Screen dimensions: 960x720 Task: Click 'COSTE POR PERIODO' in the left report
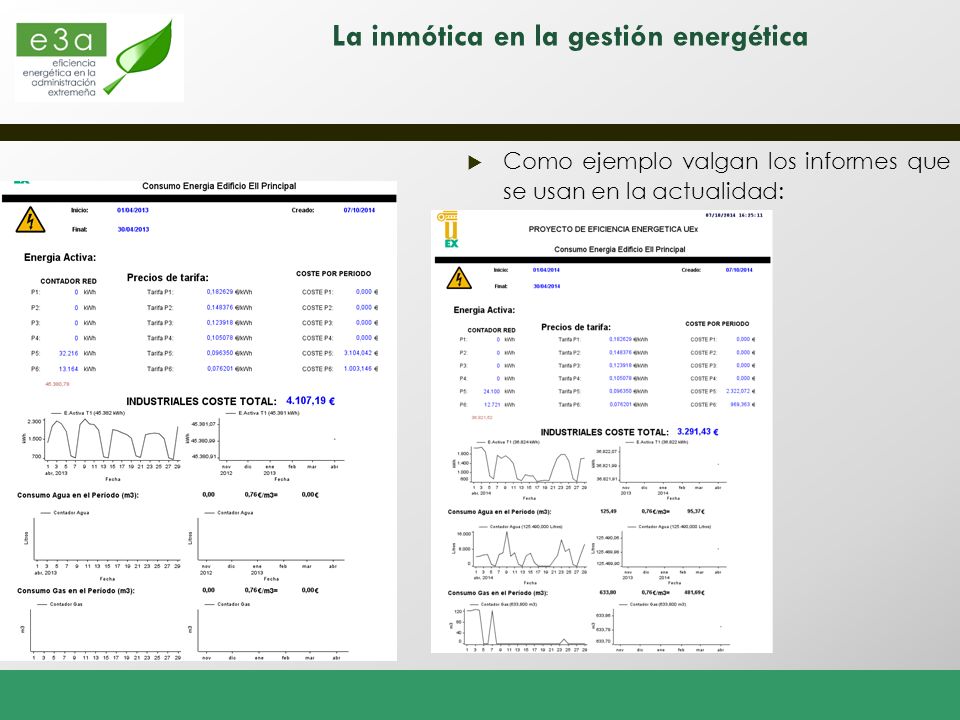tap(334, 274)
